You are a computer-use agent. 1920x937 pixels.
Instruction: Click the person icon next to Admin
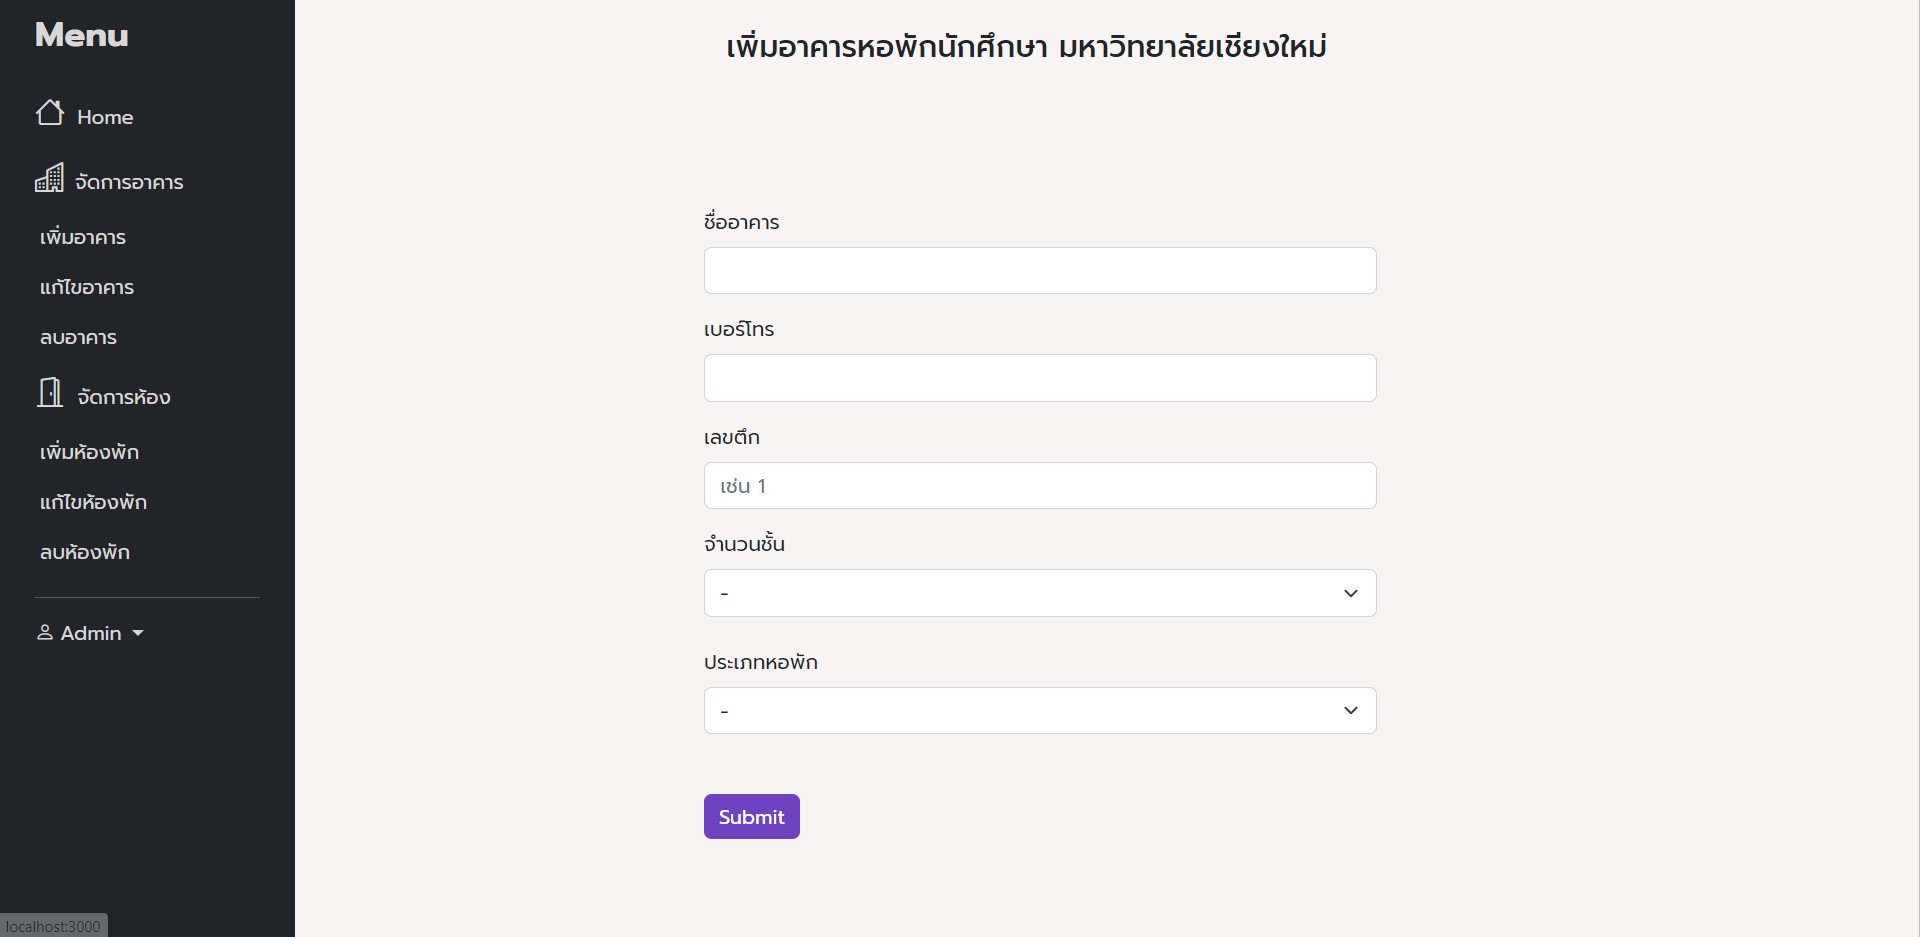tap(44, 632)
